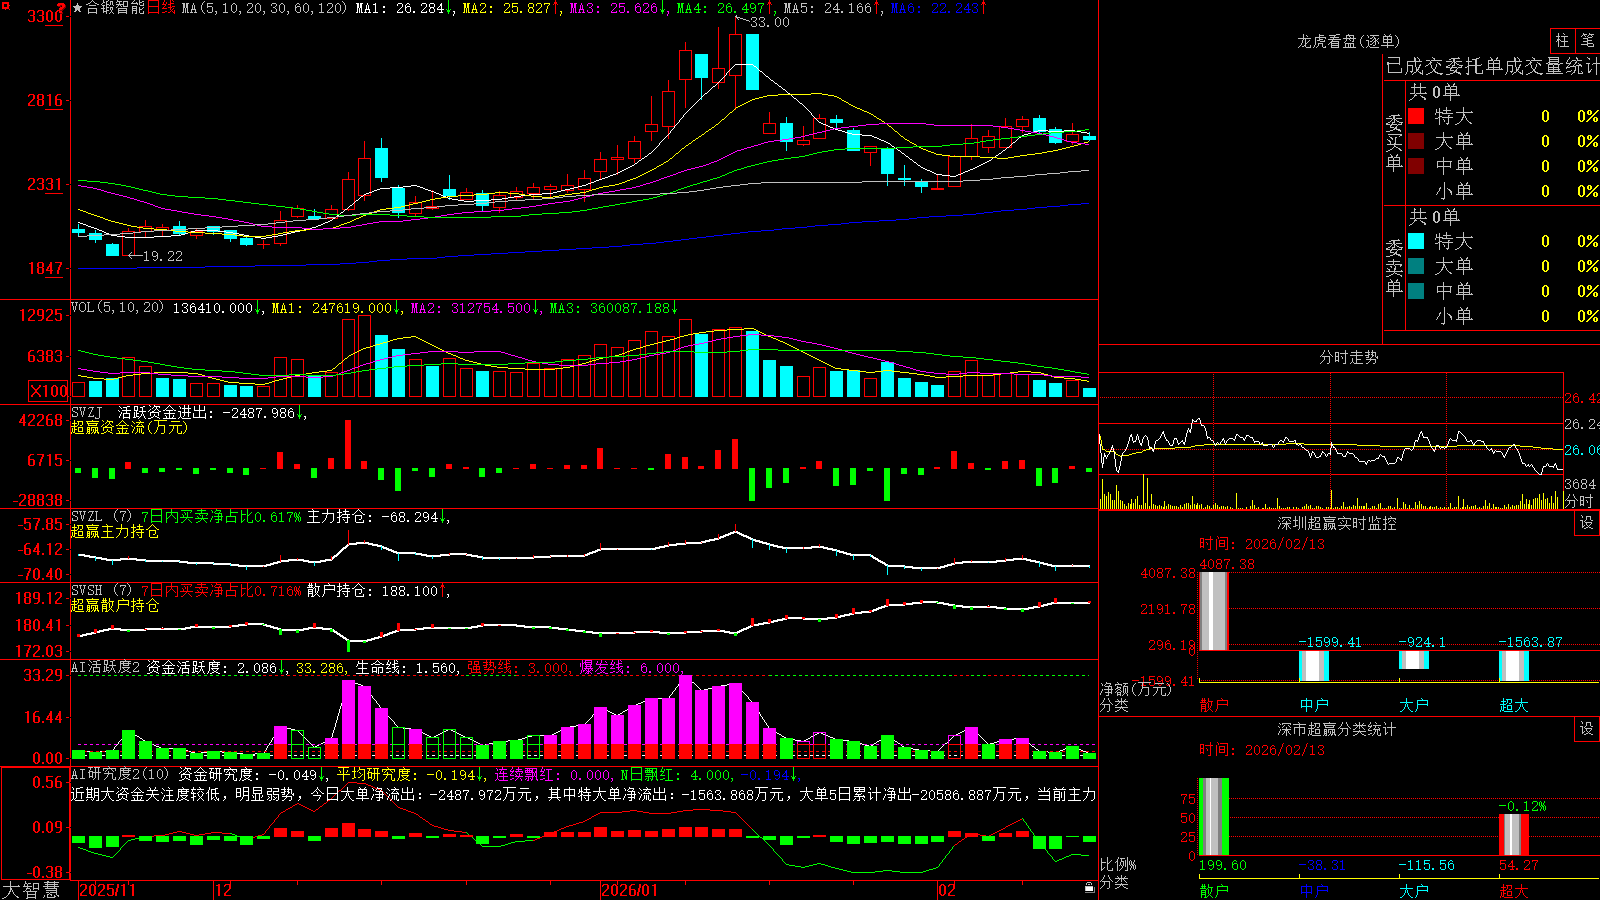Click the 时间: 2026/02/13 text in 实时监控

point(1262,544)
